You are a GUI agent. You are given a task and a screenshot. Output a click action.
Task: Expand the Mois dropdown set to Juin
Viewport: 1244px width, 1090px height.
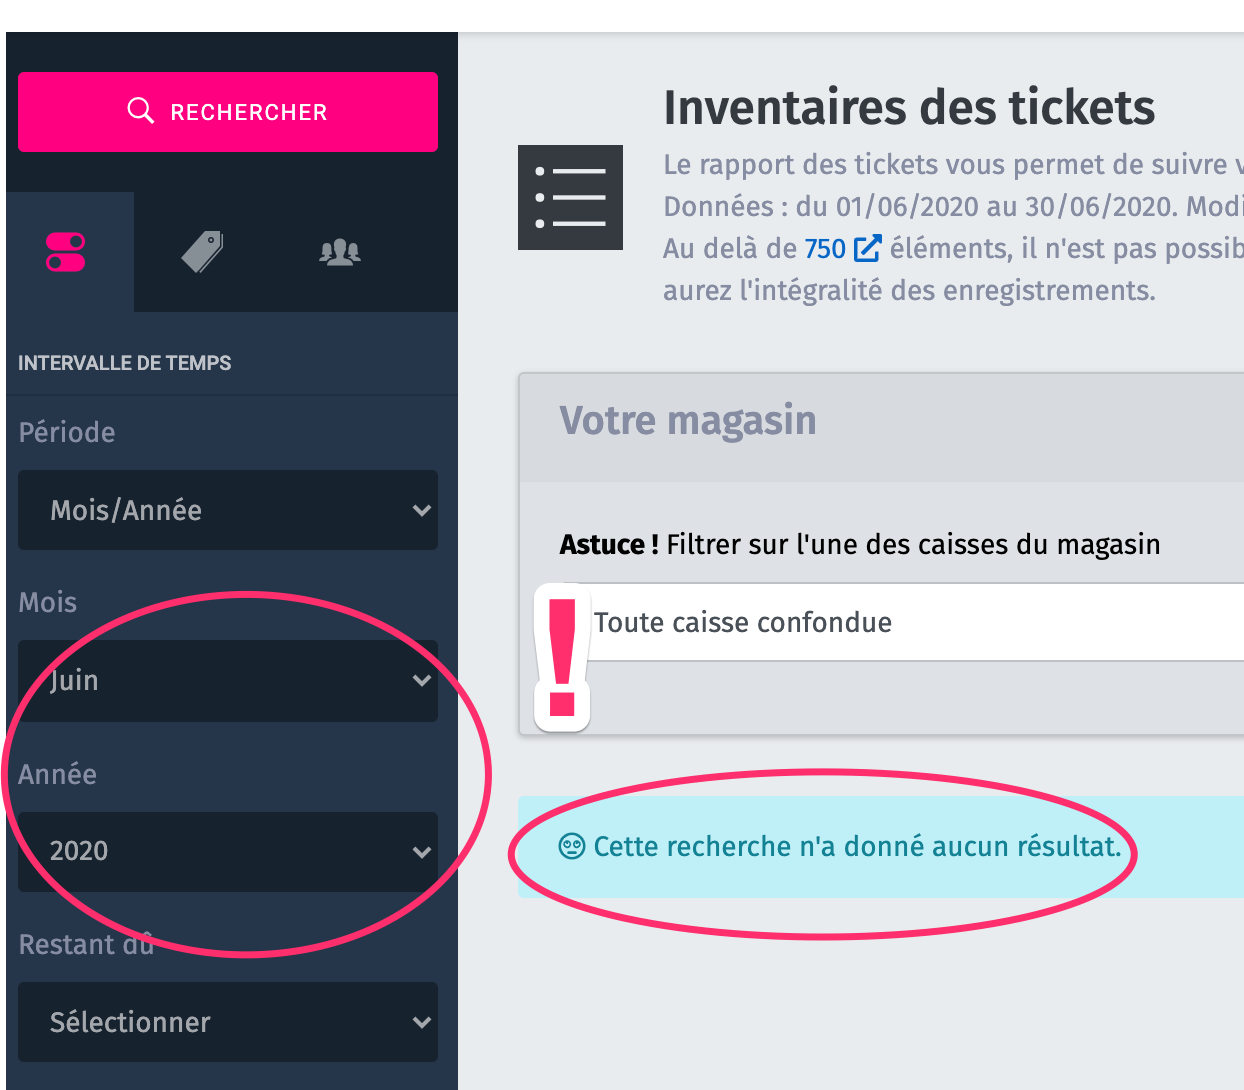(x=228, y=681)
